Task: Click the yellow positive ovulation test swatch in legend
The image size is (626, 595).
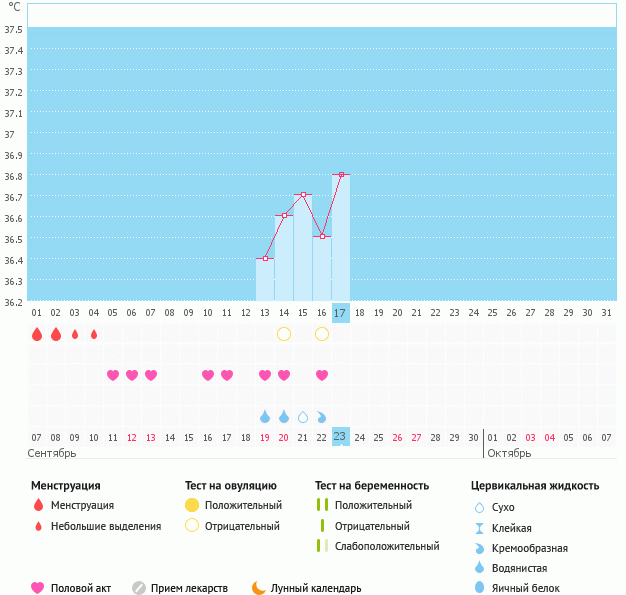Action: tap(192, 506)
